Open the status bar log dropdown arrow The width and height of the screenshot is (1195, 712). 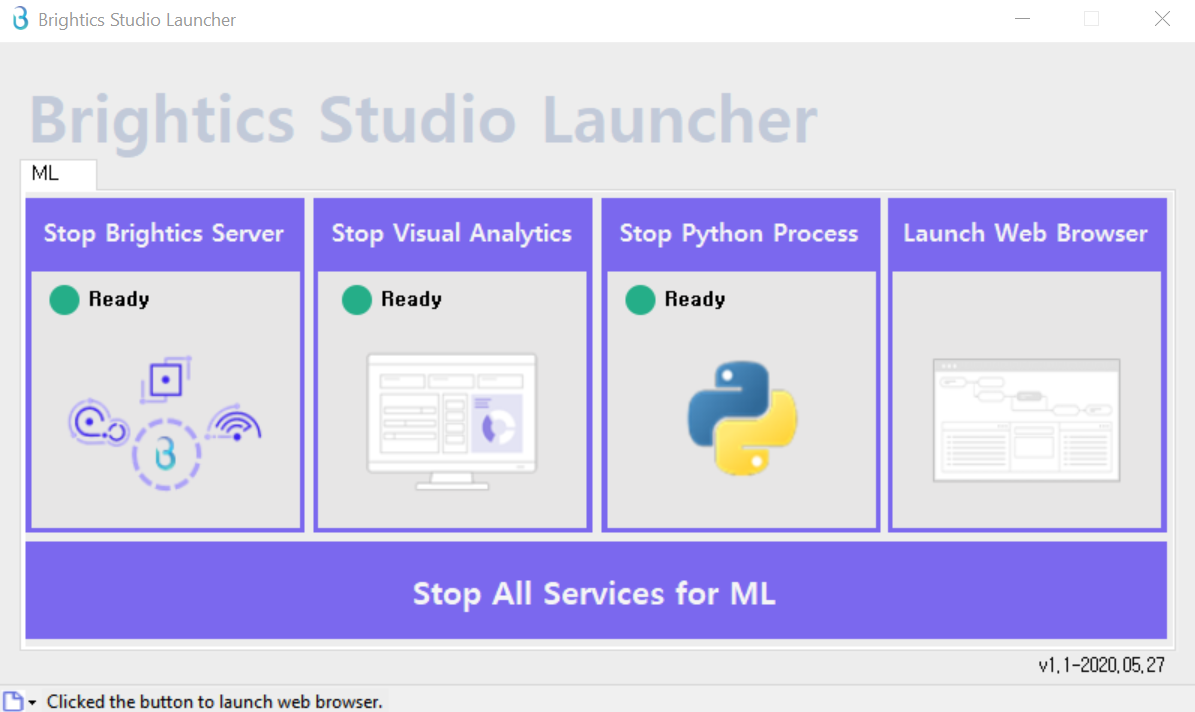[32, 702]
